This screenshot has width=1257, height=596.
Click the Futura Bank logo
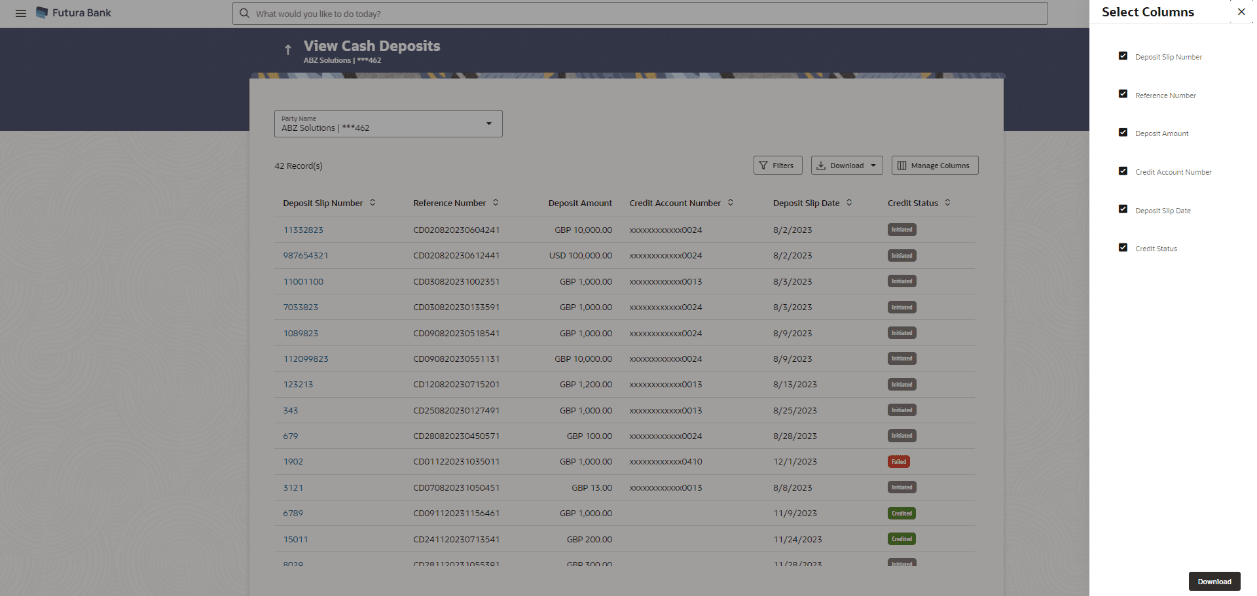tap(74, 13)
